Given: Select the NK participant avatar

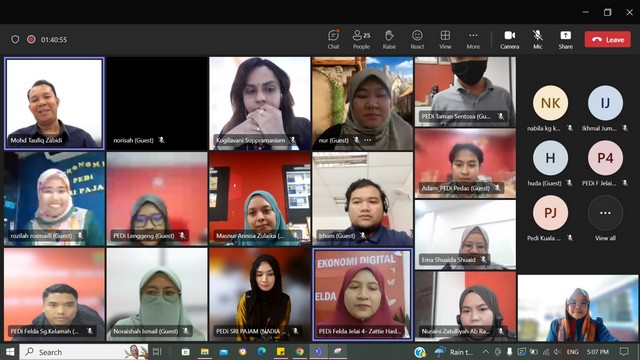Looking at the screenshot, I should pyautogui.click(x=550, y=103).
